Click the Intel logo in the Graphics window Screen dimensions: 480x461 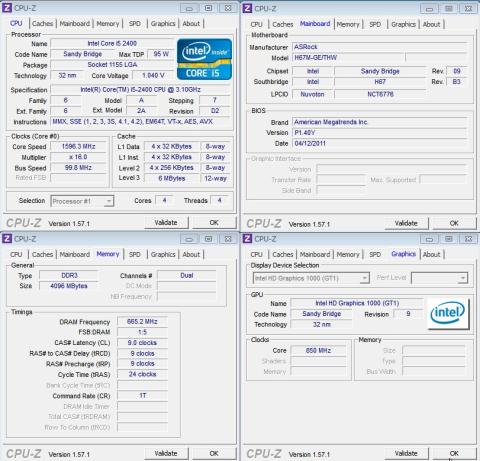tap(448, 313)
